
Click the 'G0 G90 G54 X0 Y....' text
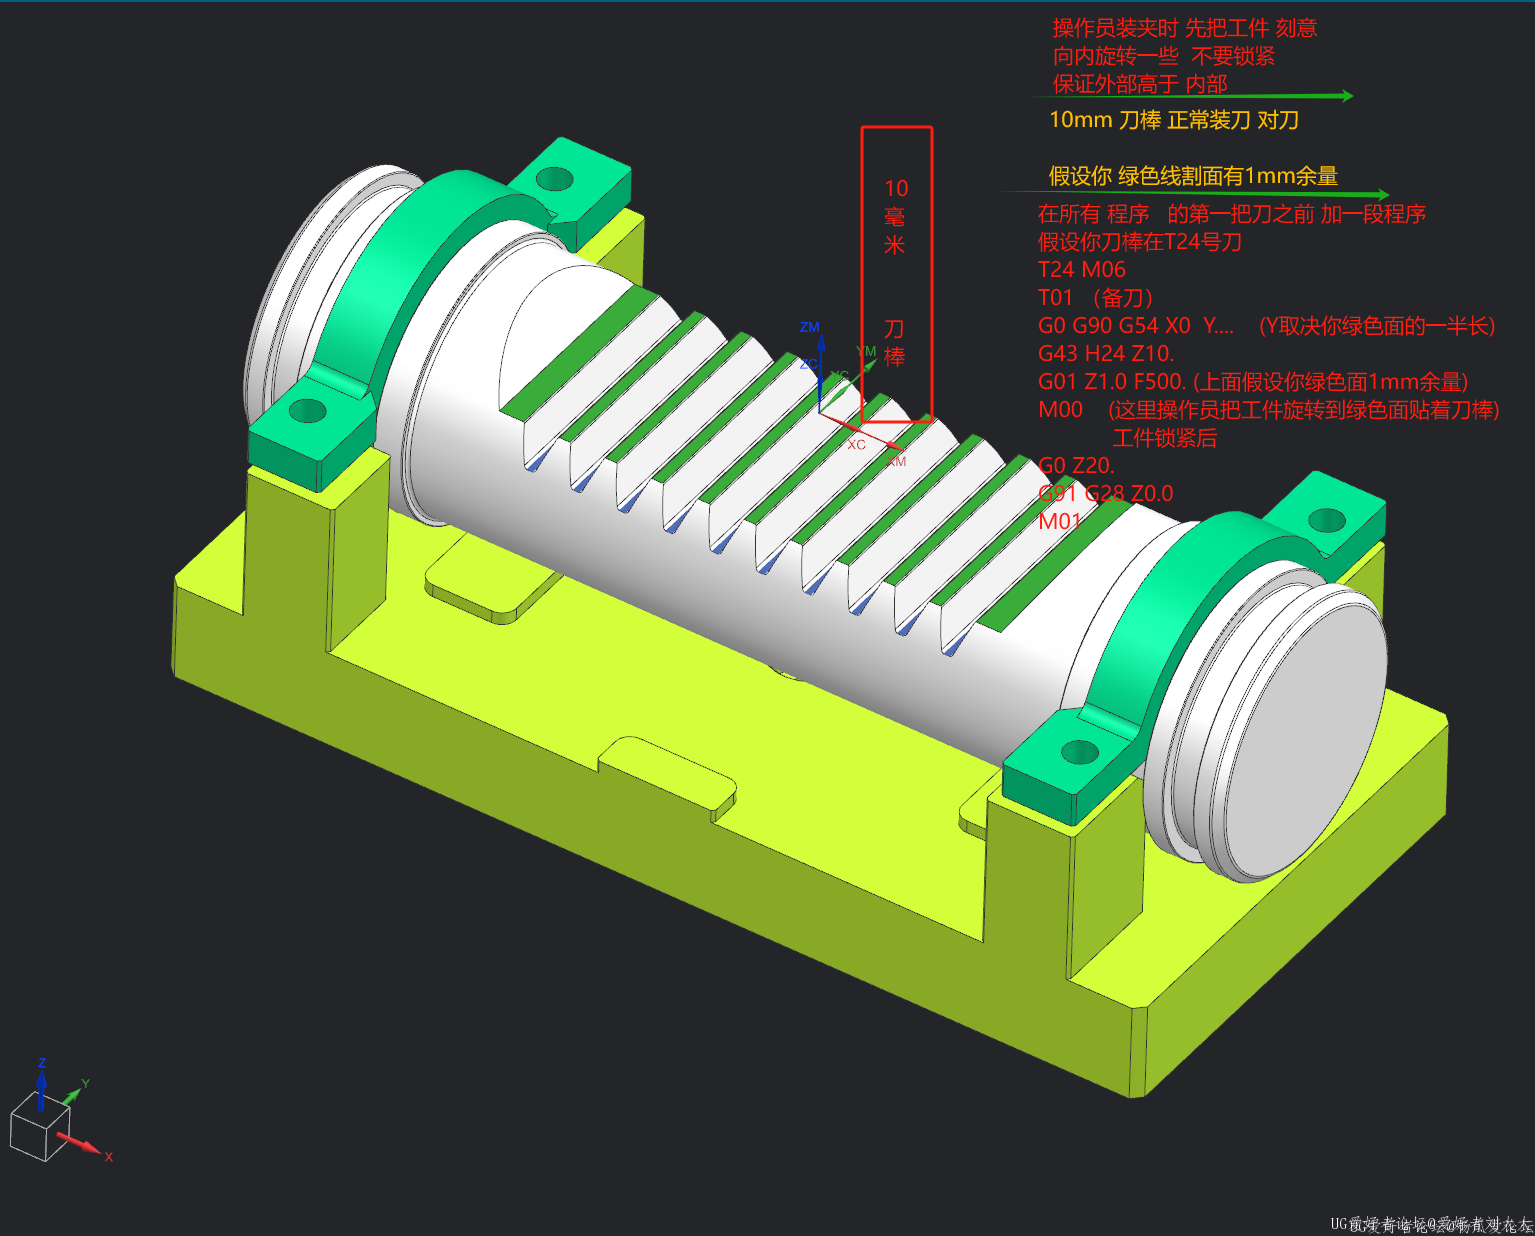[x=1136, y=325]
